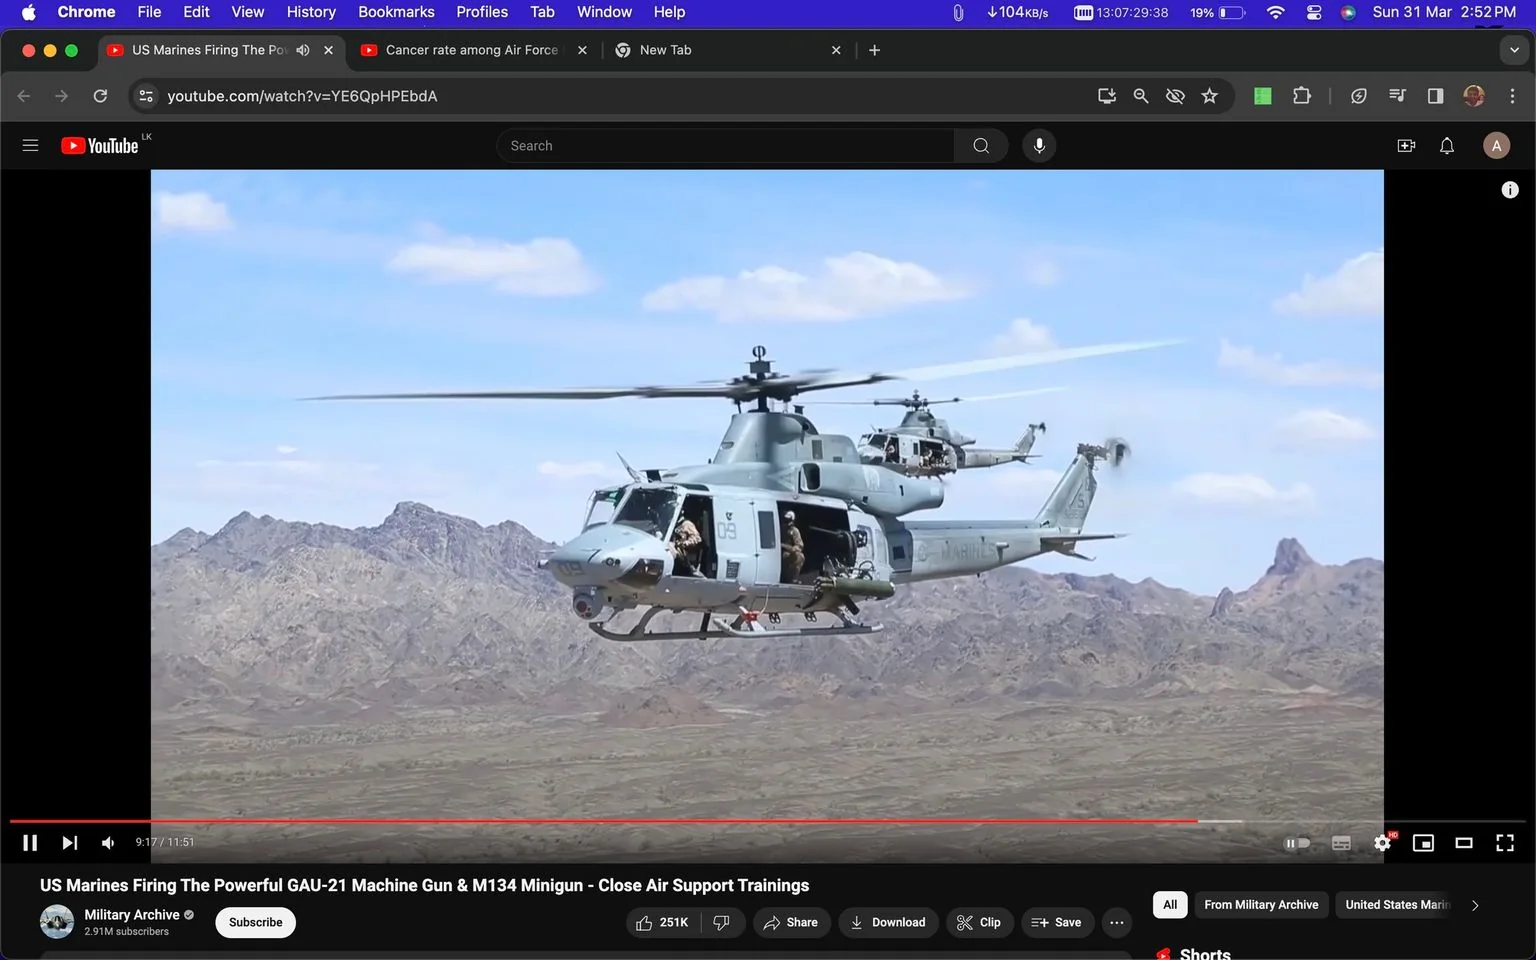1536x960 pixels.
Task: Open Siri from menu bar
Action: (1348, 12)
